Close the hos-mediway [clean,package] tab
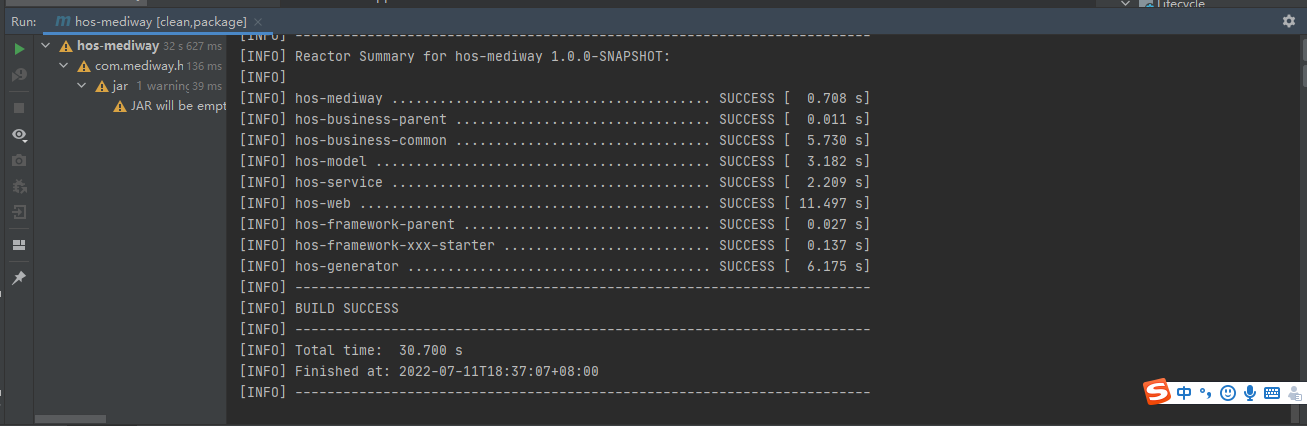1307x426 pixels. (x=258, y=22)
